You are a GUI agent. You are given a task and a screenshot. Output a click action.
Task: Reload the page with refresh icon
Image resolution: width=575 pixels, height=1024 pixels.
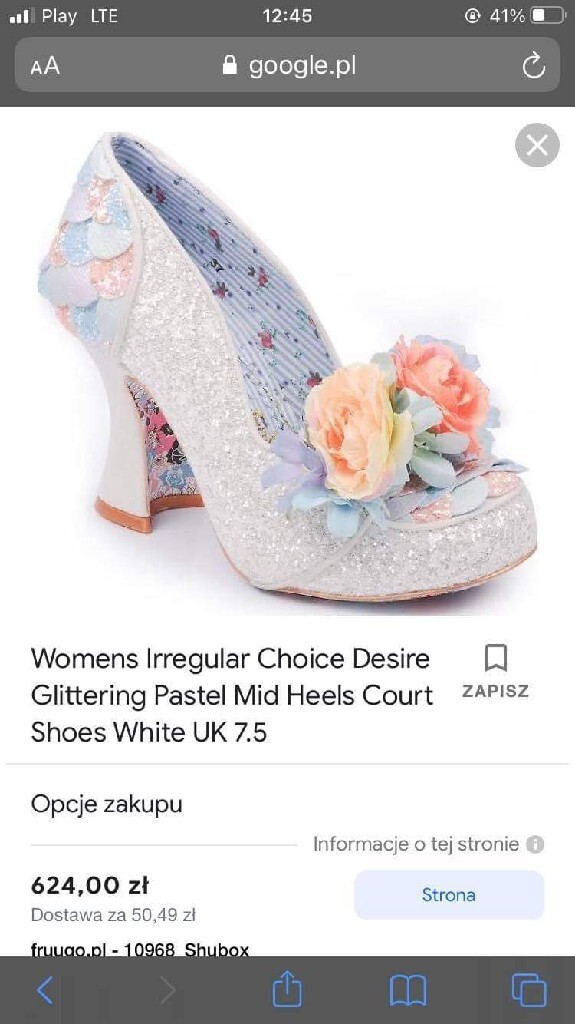pyautogui.click(x=534, y=66)
